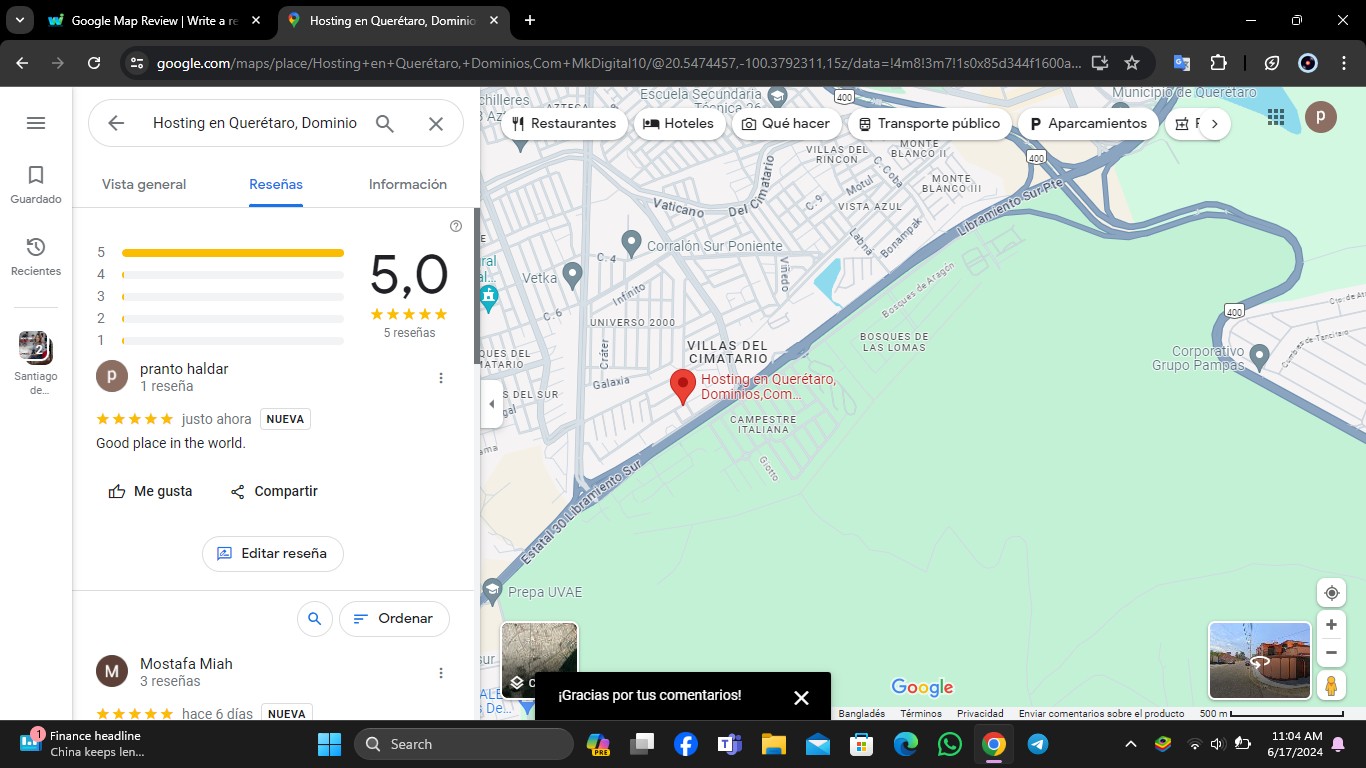Image resolution: width=1366 pixels, height=768 pixels.
Task: Open map layers satellite thumbnail
Action: tap(539, 660)
